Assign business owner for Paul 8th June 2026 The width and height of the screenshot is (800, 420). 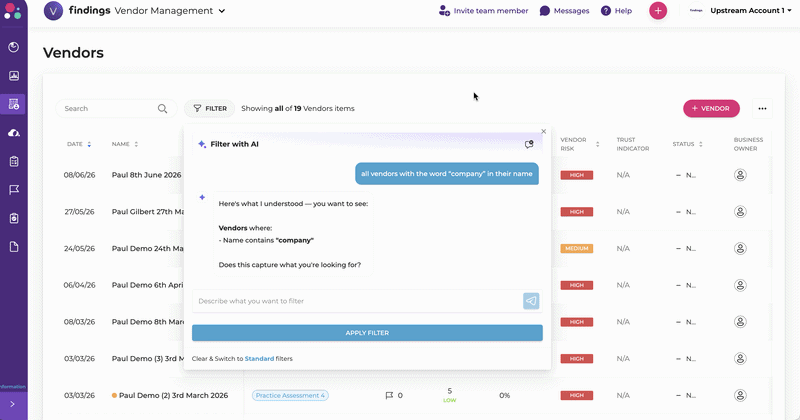[740, 175]
